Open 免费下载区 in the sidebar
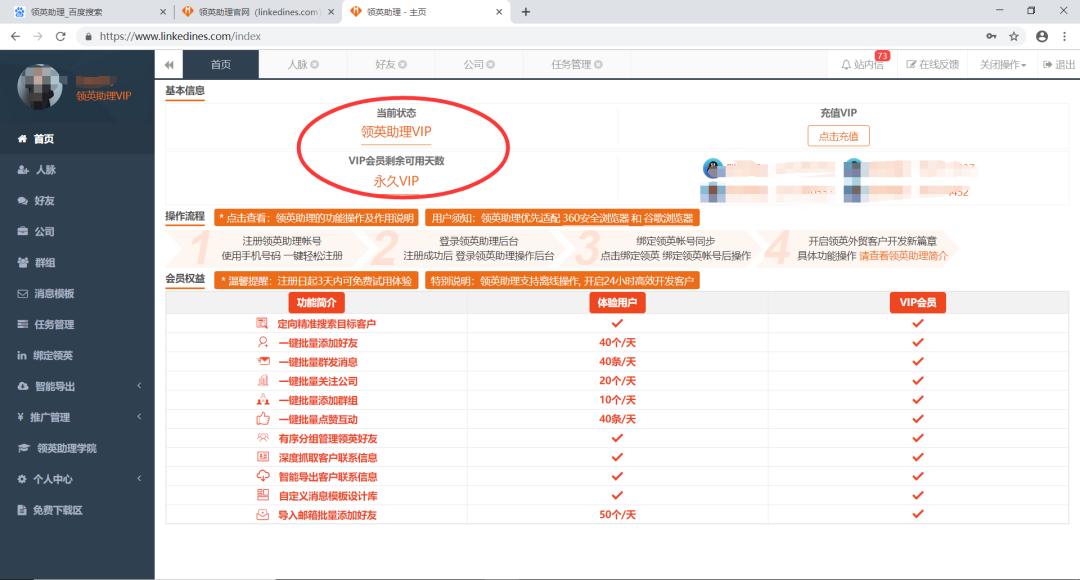 click(x=77, y=510)
